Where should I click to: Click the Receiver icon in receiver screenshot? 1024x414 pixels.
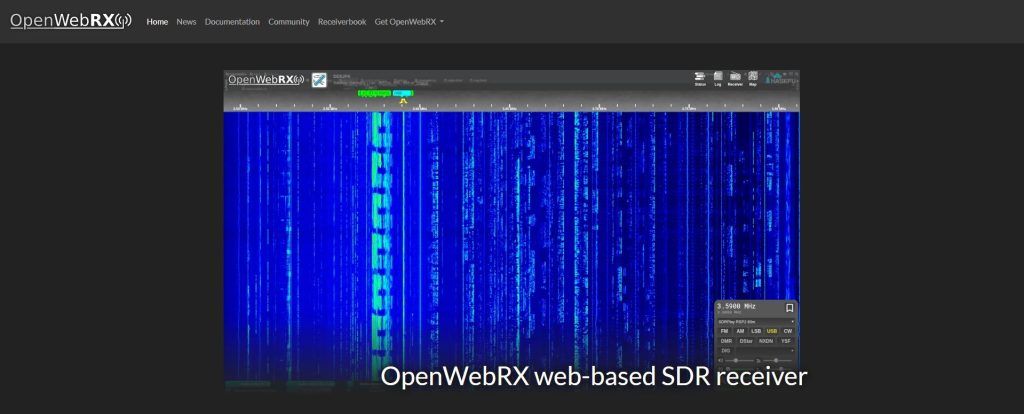(735, 79)
